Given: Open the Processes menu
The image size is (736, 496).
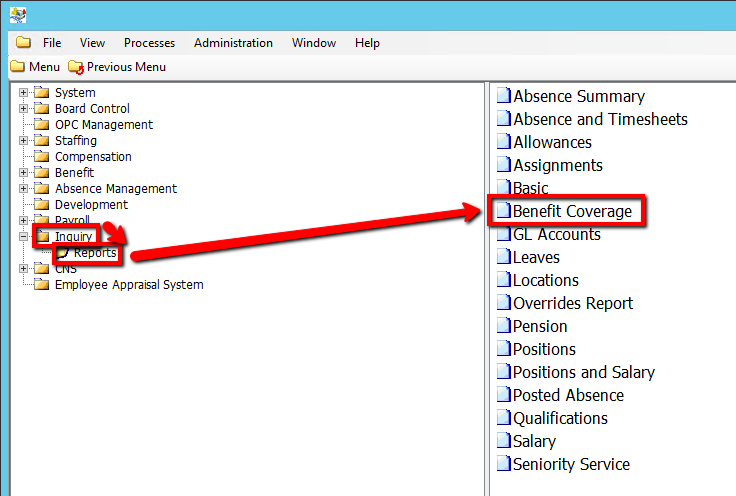Looking at the screenshot, I should [x=149, y=43].
